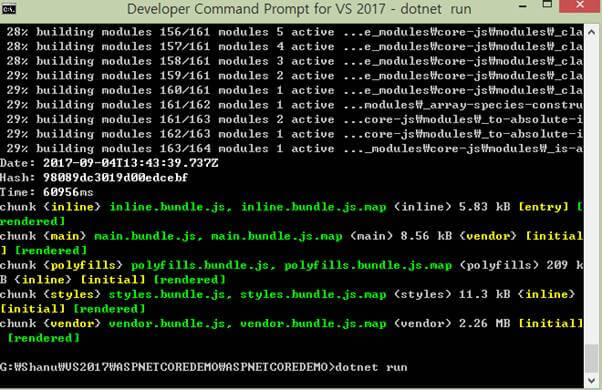Screen dimensions: 602x390
Task: Click the green 'styles.bundle.js' file name
Action: tap(167, 294)
